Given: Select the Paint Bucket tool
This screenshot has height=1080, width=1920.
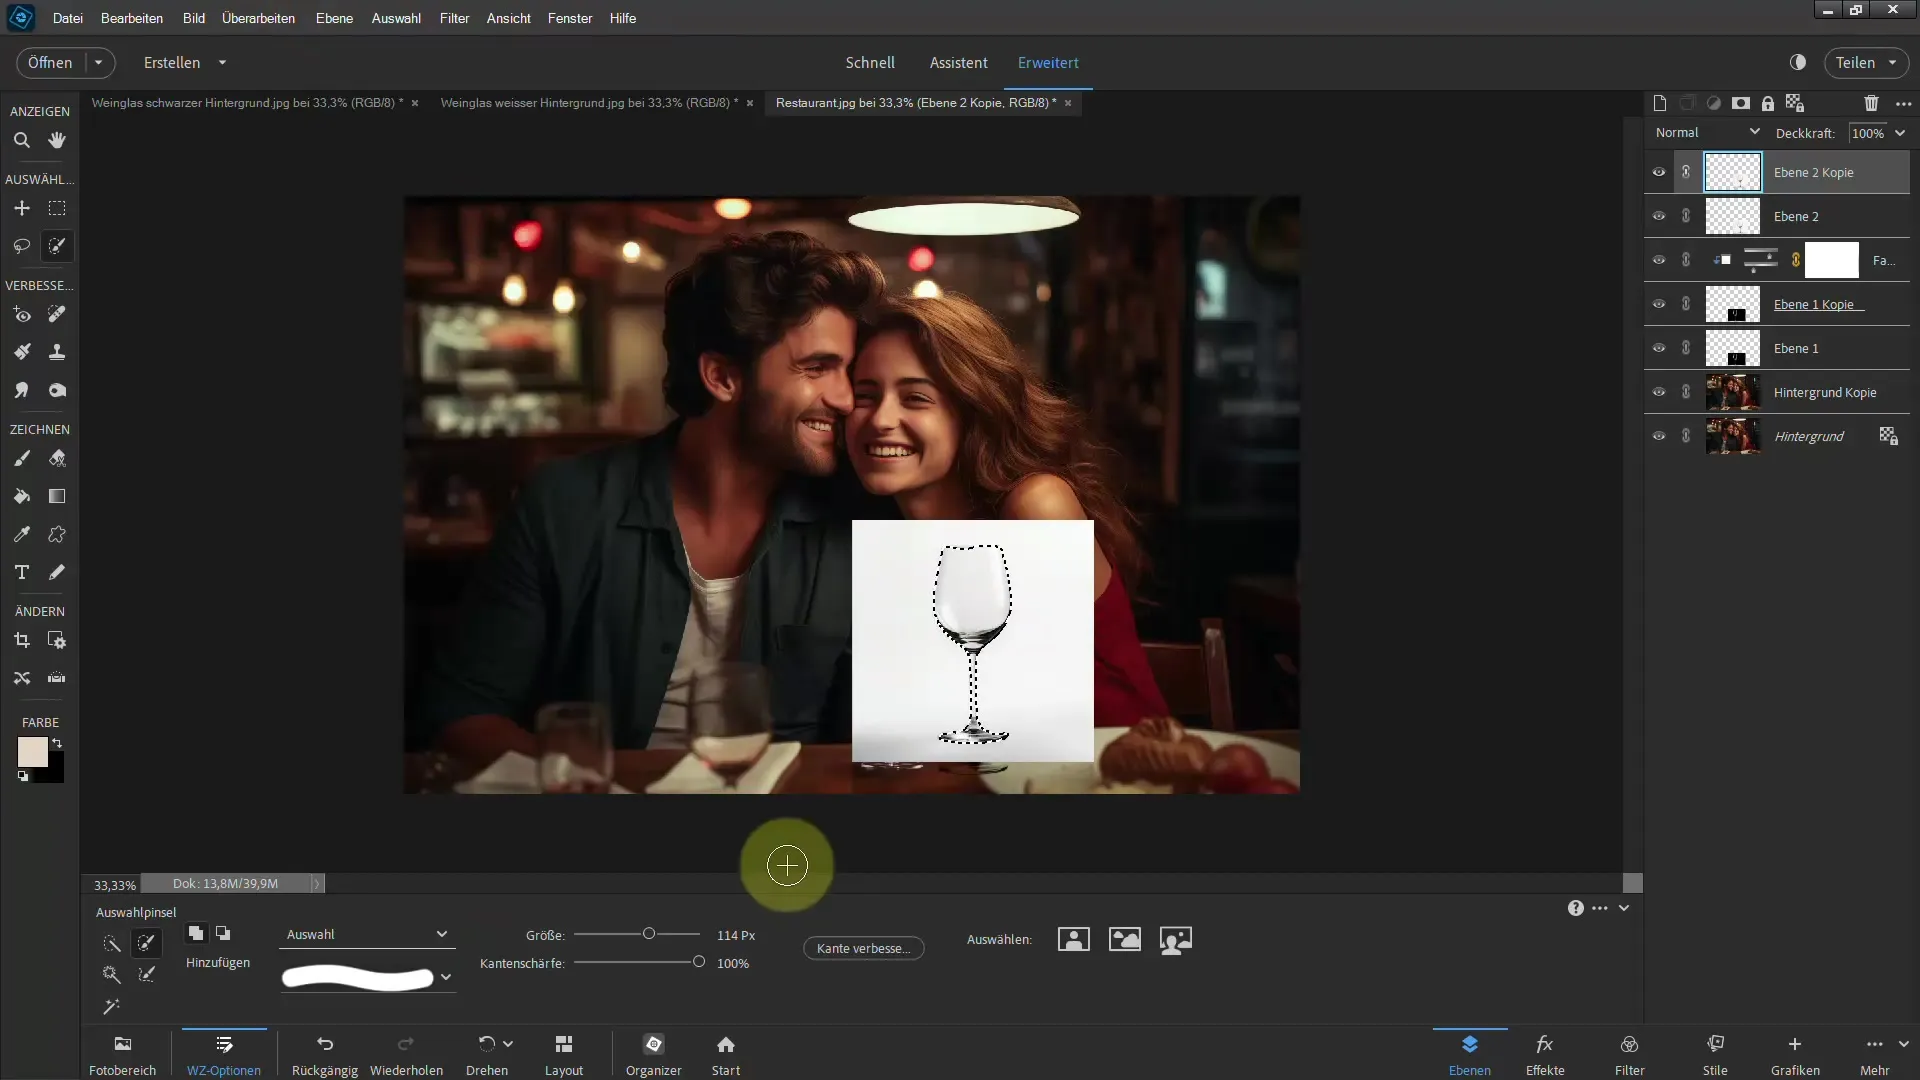Looking at the screenshot, I should coord(21,496).
